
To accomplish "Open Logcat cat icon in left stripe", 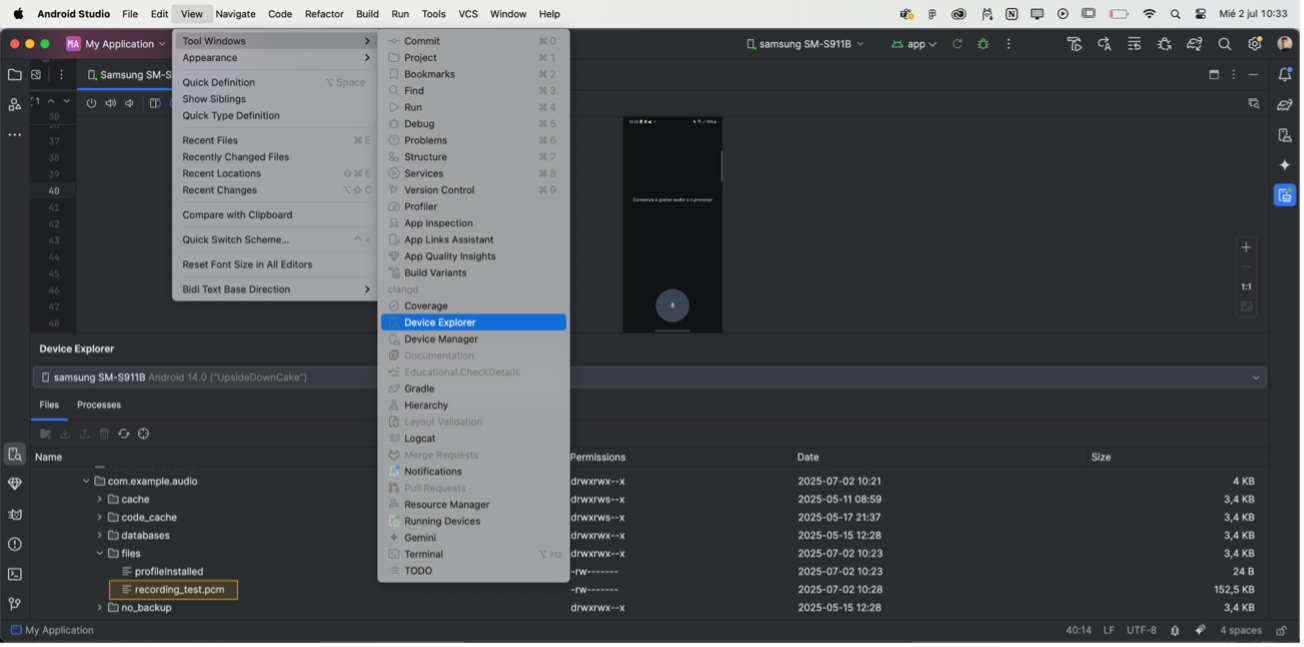I will [14, 514].
